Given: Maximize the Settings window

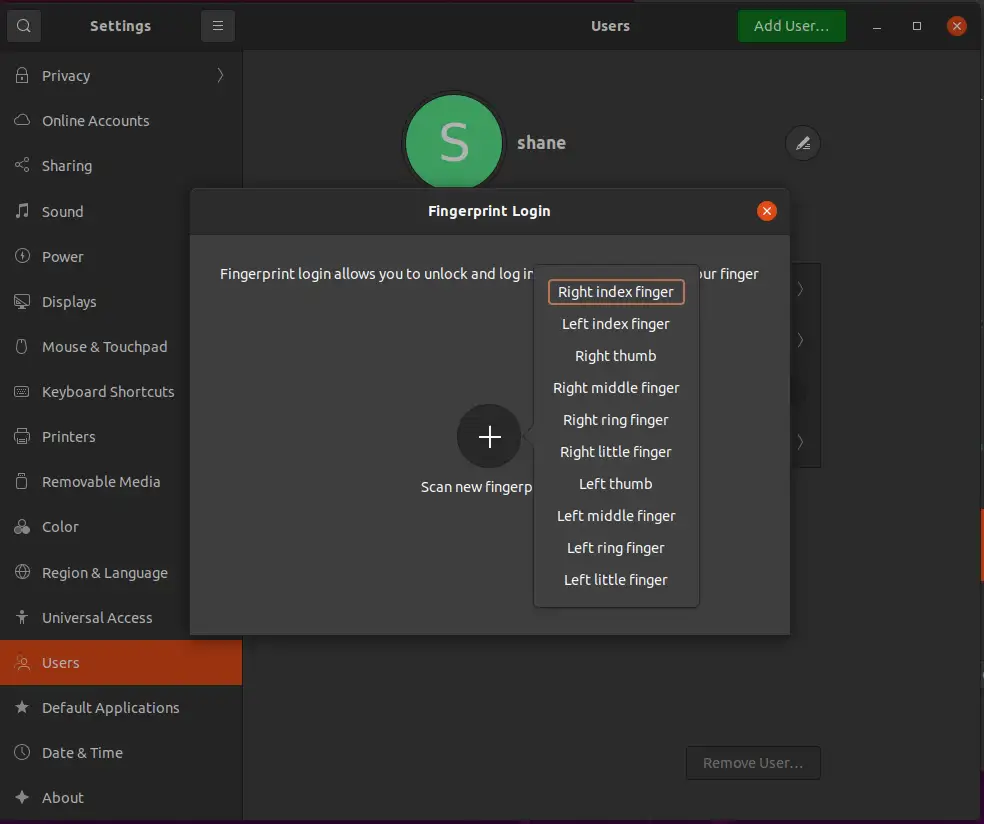Looking at the screenshot, I should tap(917, 26).
